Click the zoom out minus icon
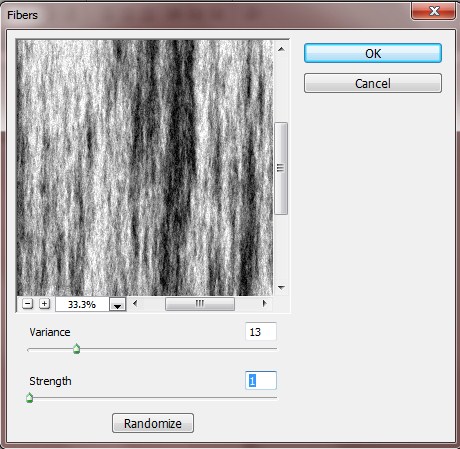Image resolution: width=460 pixels, height=449 pixels. [28, 304]
